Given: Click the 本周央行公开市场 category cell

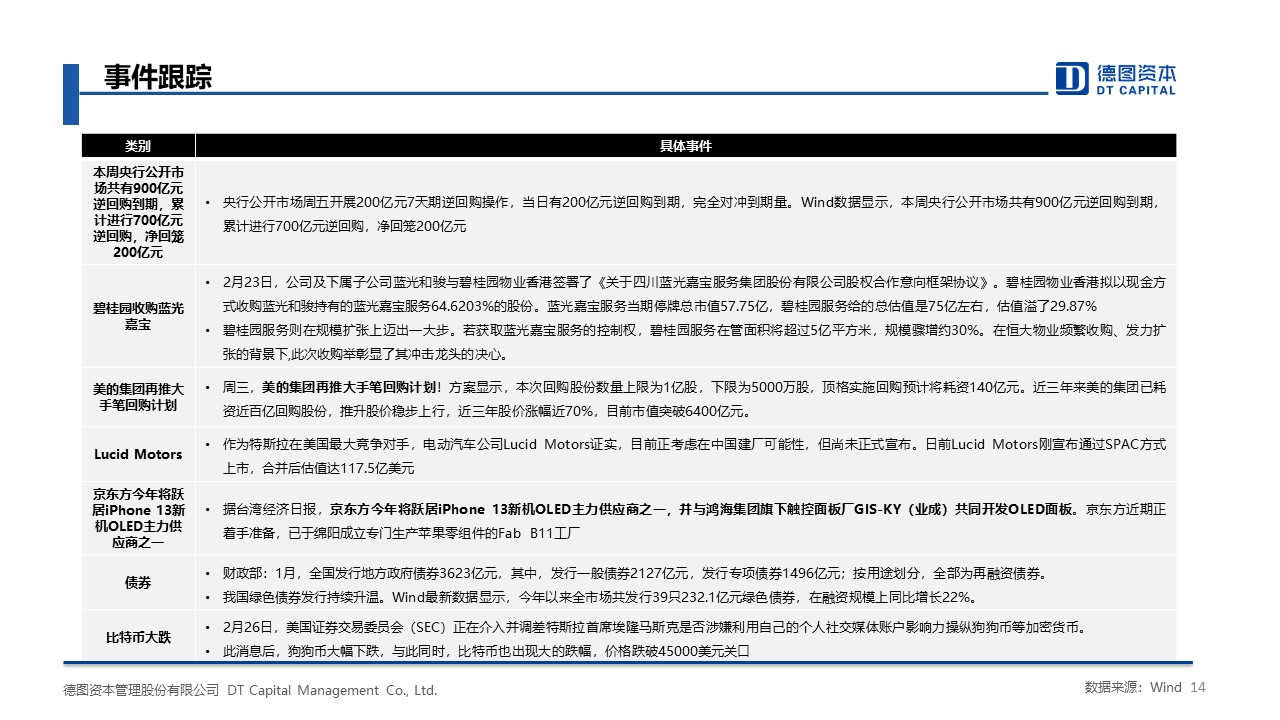Looking at the screenshot, I should click(x=138, y=211).
